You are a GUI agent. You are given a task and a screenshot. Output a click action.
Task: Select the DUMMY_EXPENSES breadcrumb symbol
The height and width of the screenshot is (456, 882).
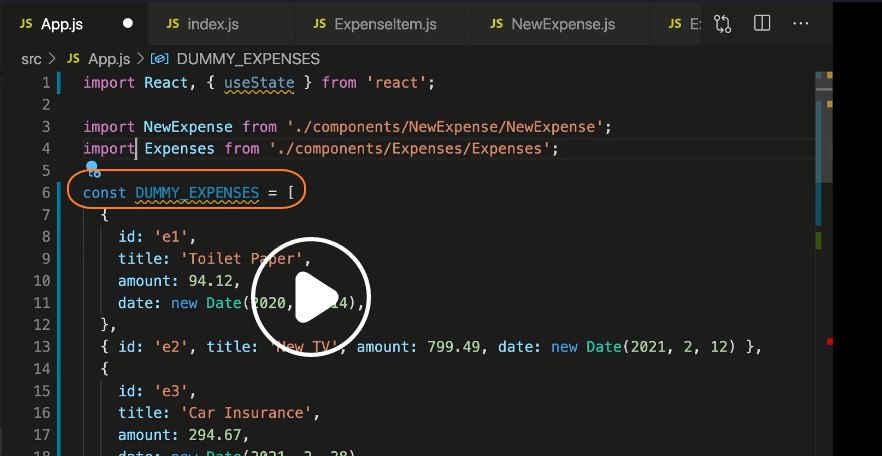pos(248,59)
